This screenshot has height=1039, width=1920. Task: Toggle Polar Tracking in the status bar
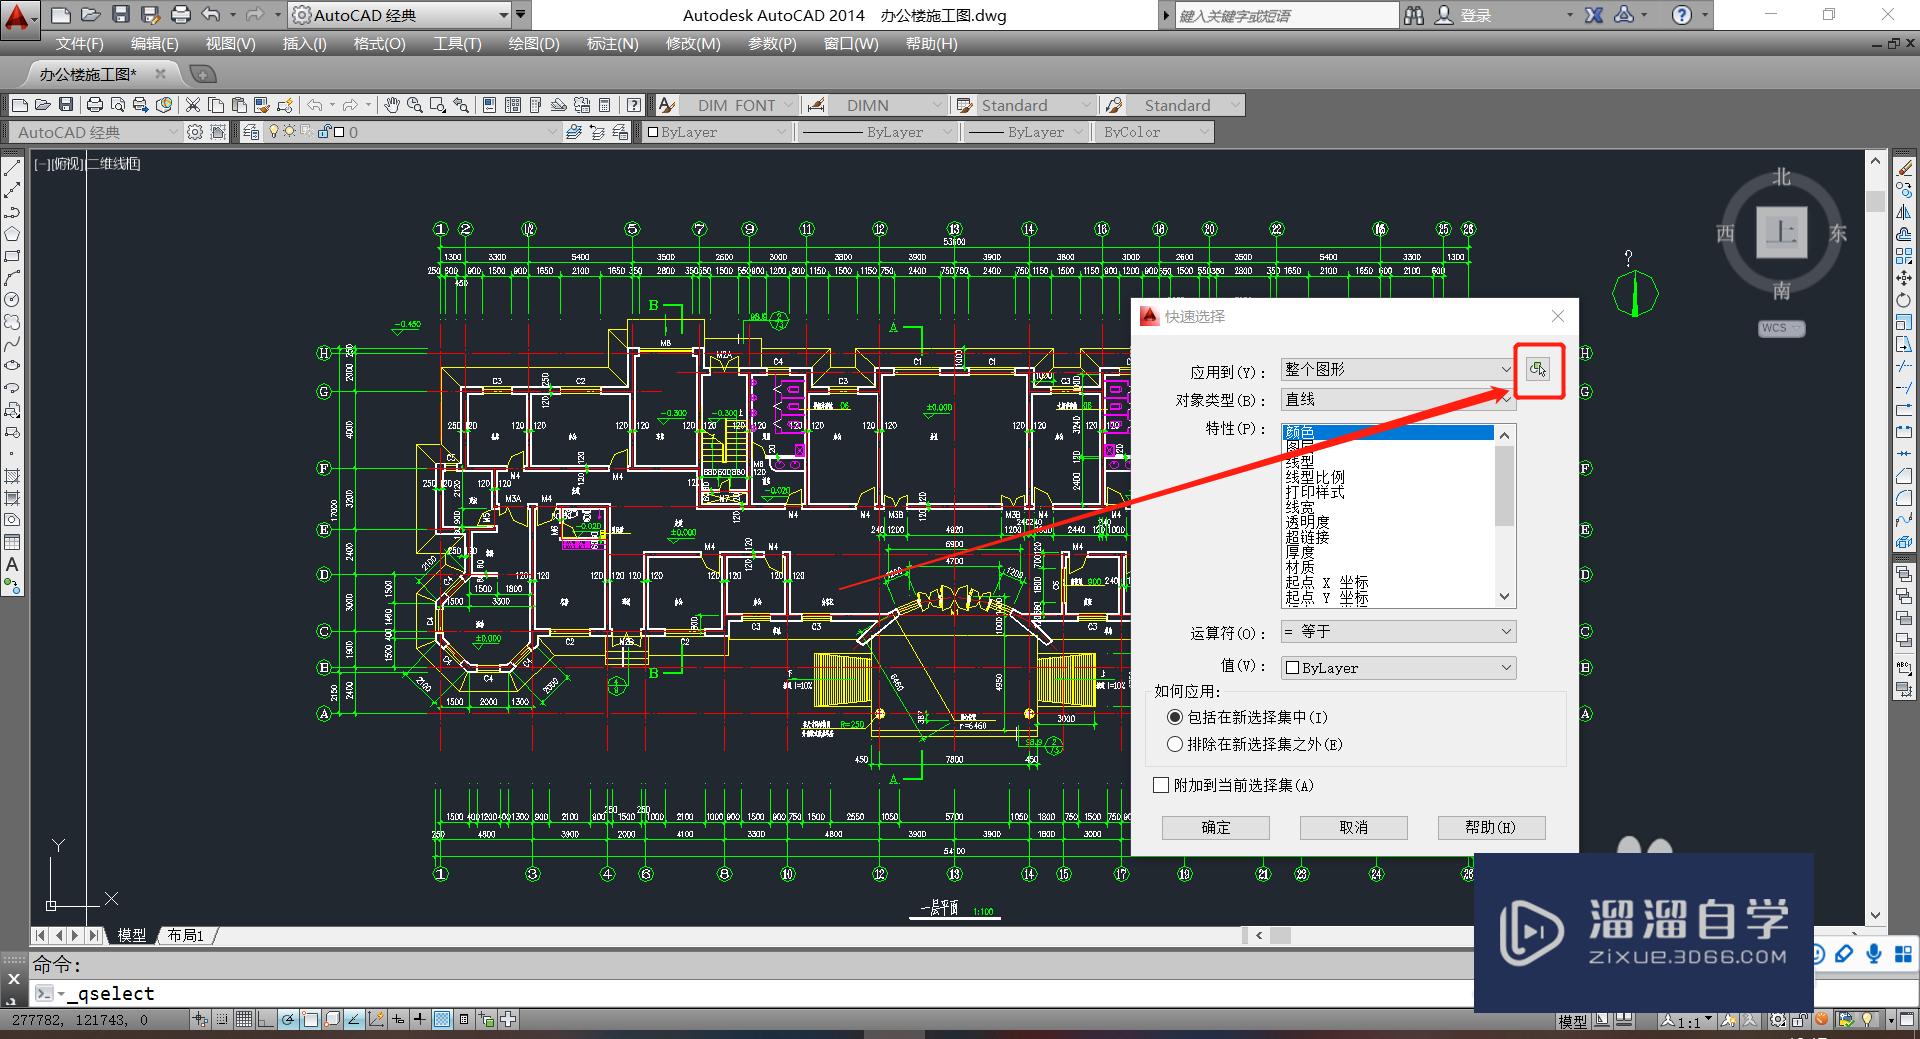[x=288, y=1020]
